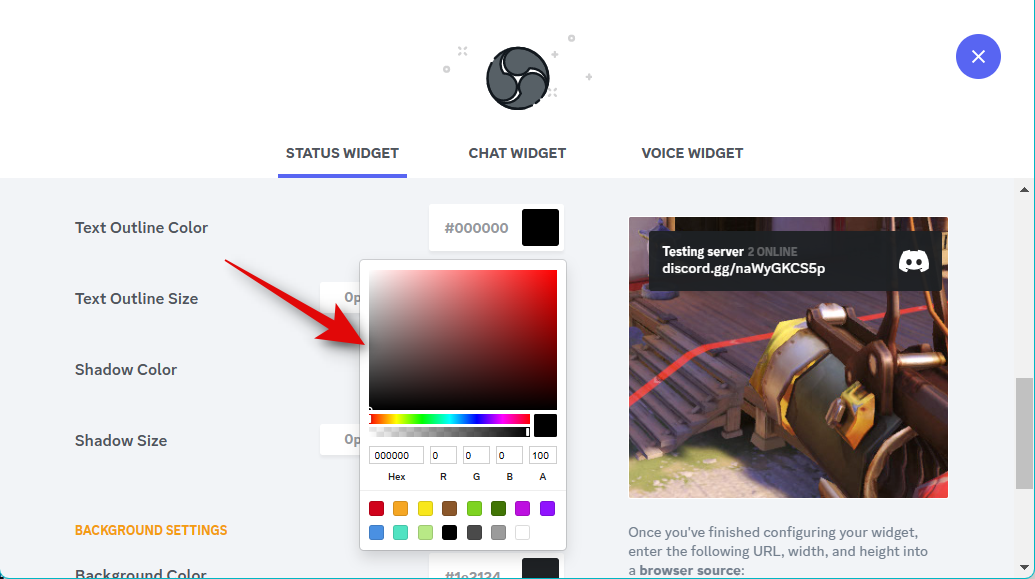Click the "discord.gg/naWyGKCS5p" invite text
1035x579 pixels.
pos(743,269)
